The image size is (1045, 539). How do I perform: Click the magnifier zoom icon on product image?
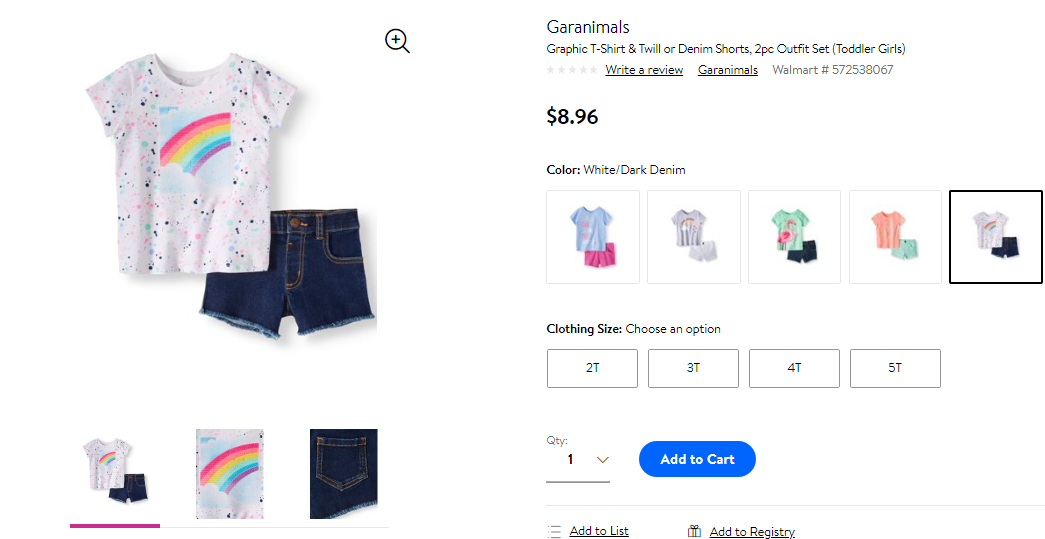click(x=397, y=41)
